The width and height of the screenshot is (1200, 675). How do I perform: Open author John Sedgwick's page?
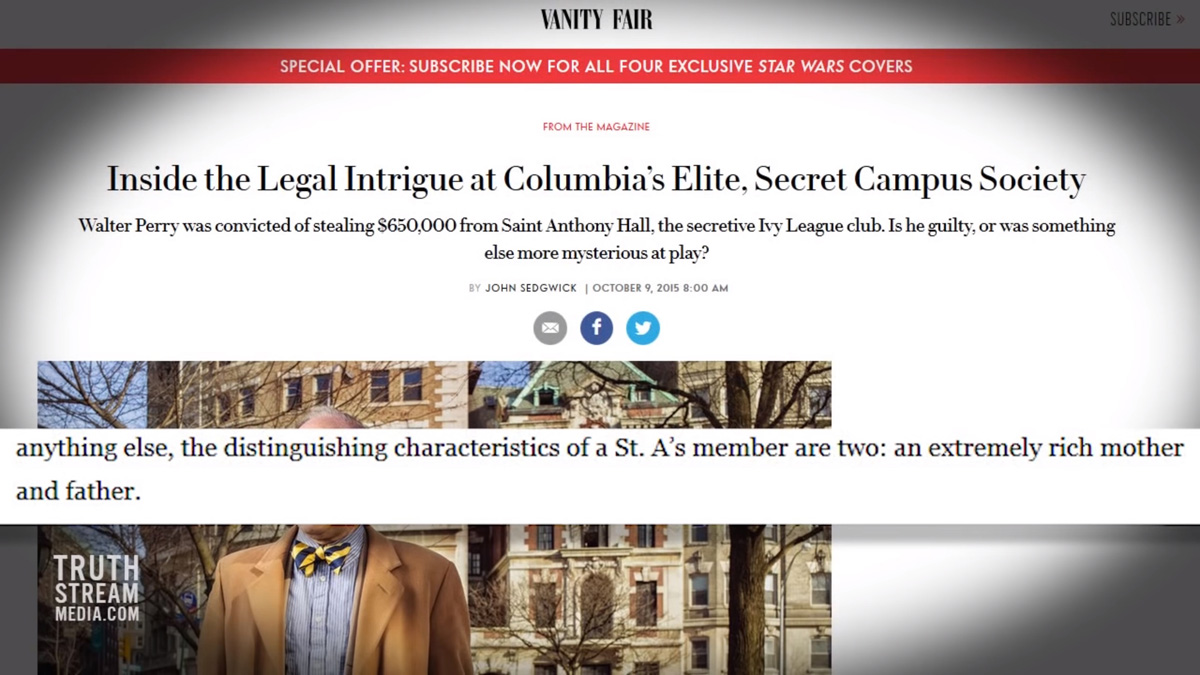(x=531, y=288)
